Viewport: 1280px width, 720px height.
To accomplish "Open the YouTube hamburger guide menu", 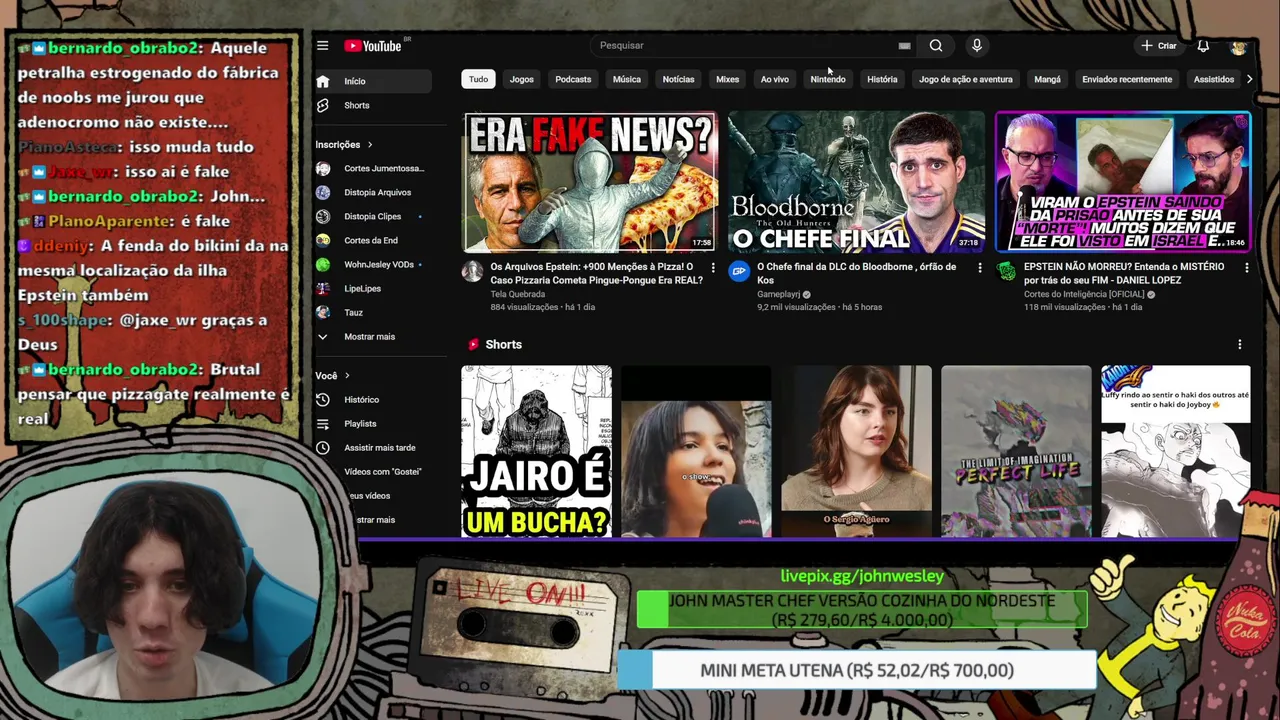I will click(x=322, y=45).
